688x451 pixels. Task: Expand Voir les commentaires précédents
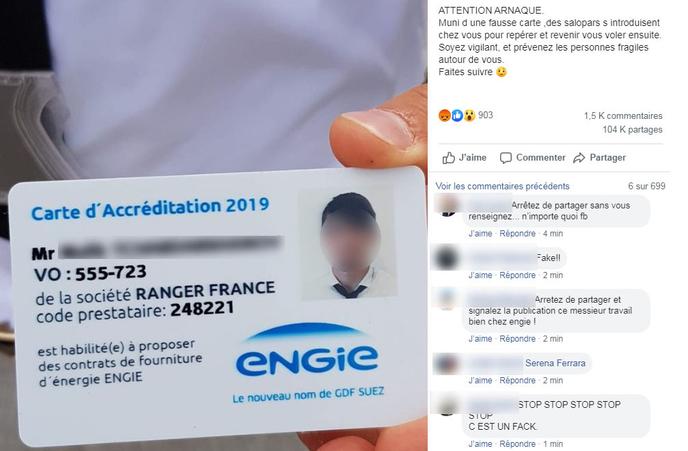tap(502, 186)
